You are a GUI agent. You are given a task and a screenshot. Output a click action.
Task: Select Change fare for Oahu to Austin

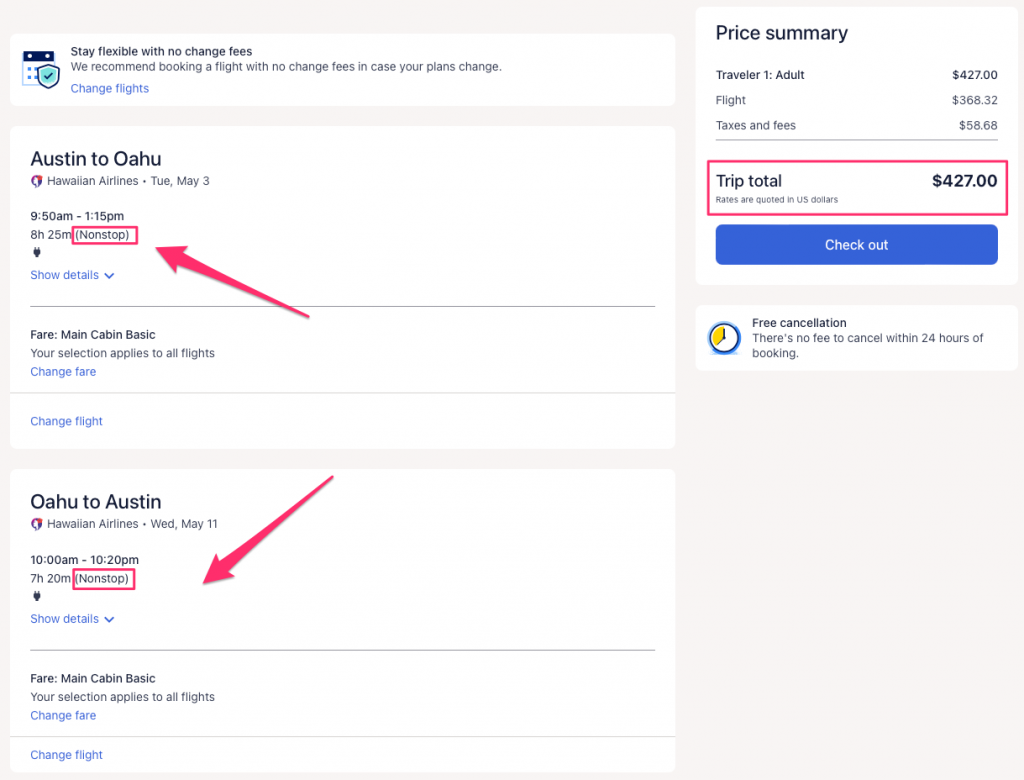click(x=63, y=715)
